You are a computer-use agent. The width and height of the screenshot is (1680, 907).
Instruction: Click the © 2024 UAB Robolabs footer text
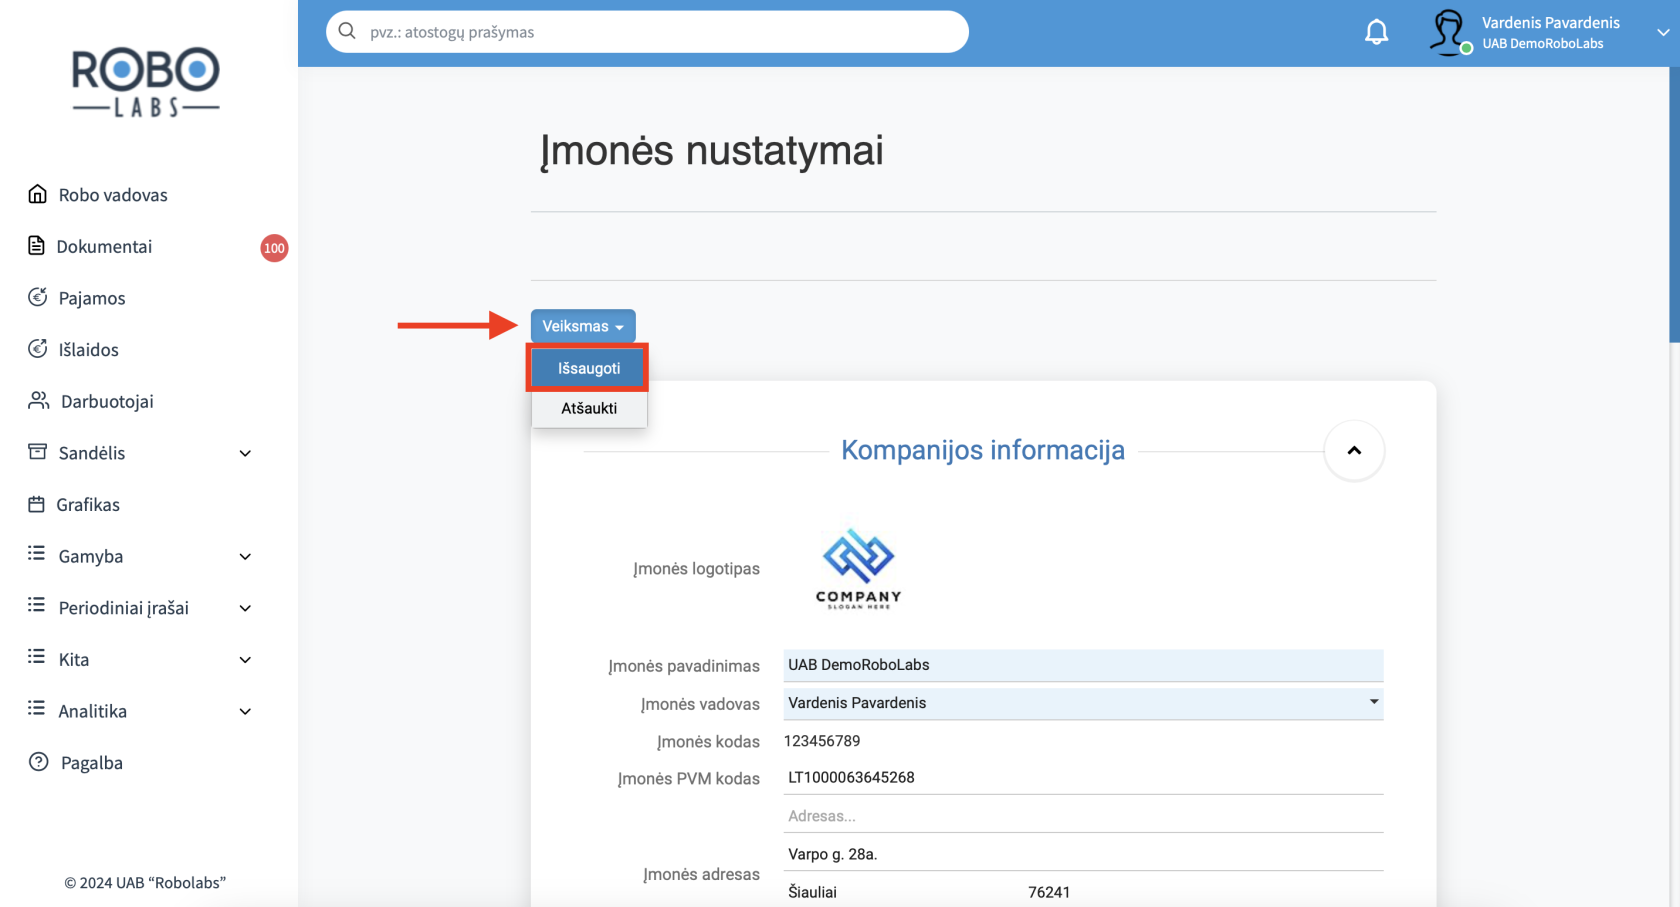[145, 882]
